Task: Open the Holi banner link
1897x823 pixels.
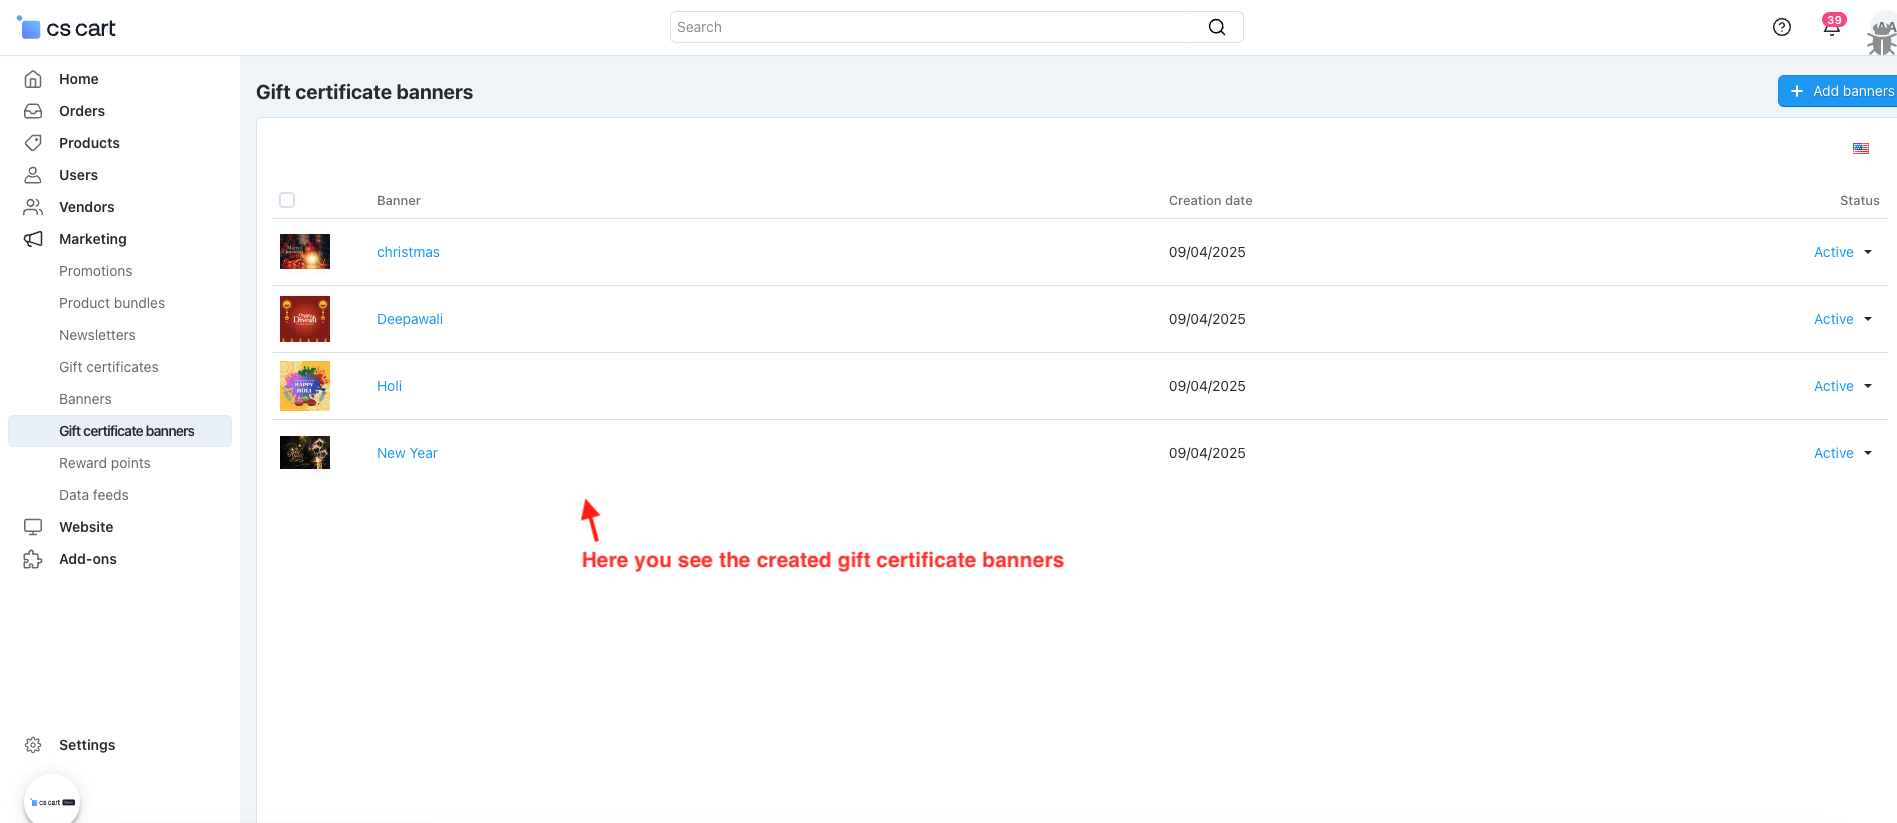Action: point(389,386)
